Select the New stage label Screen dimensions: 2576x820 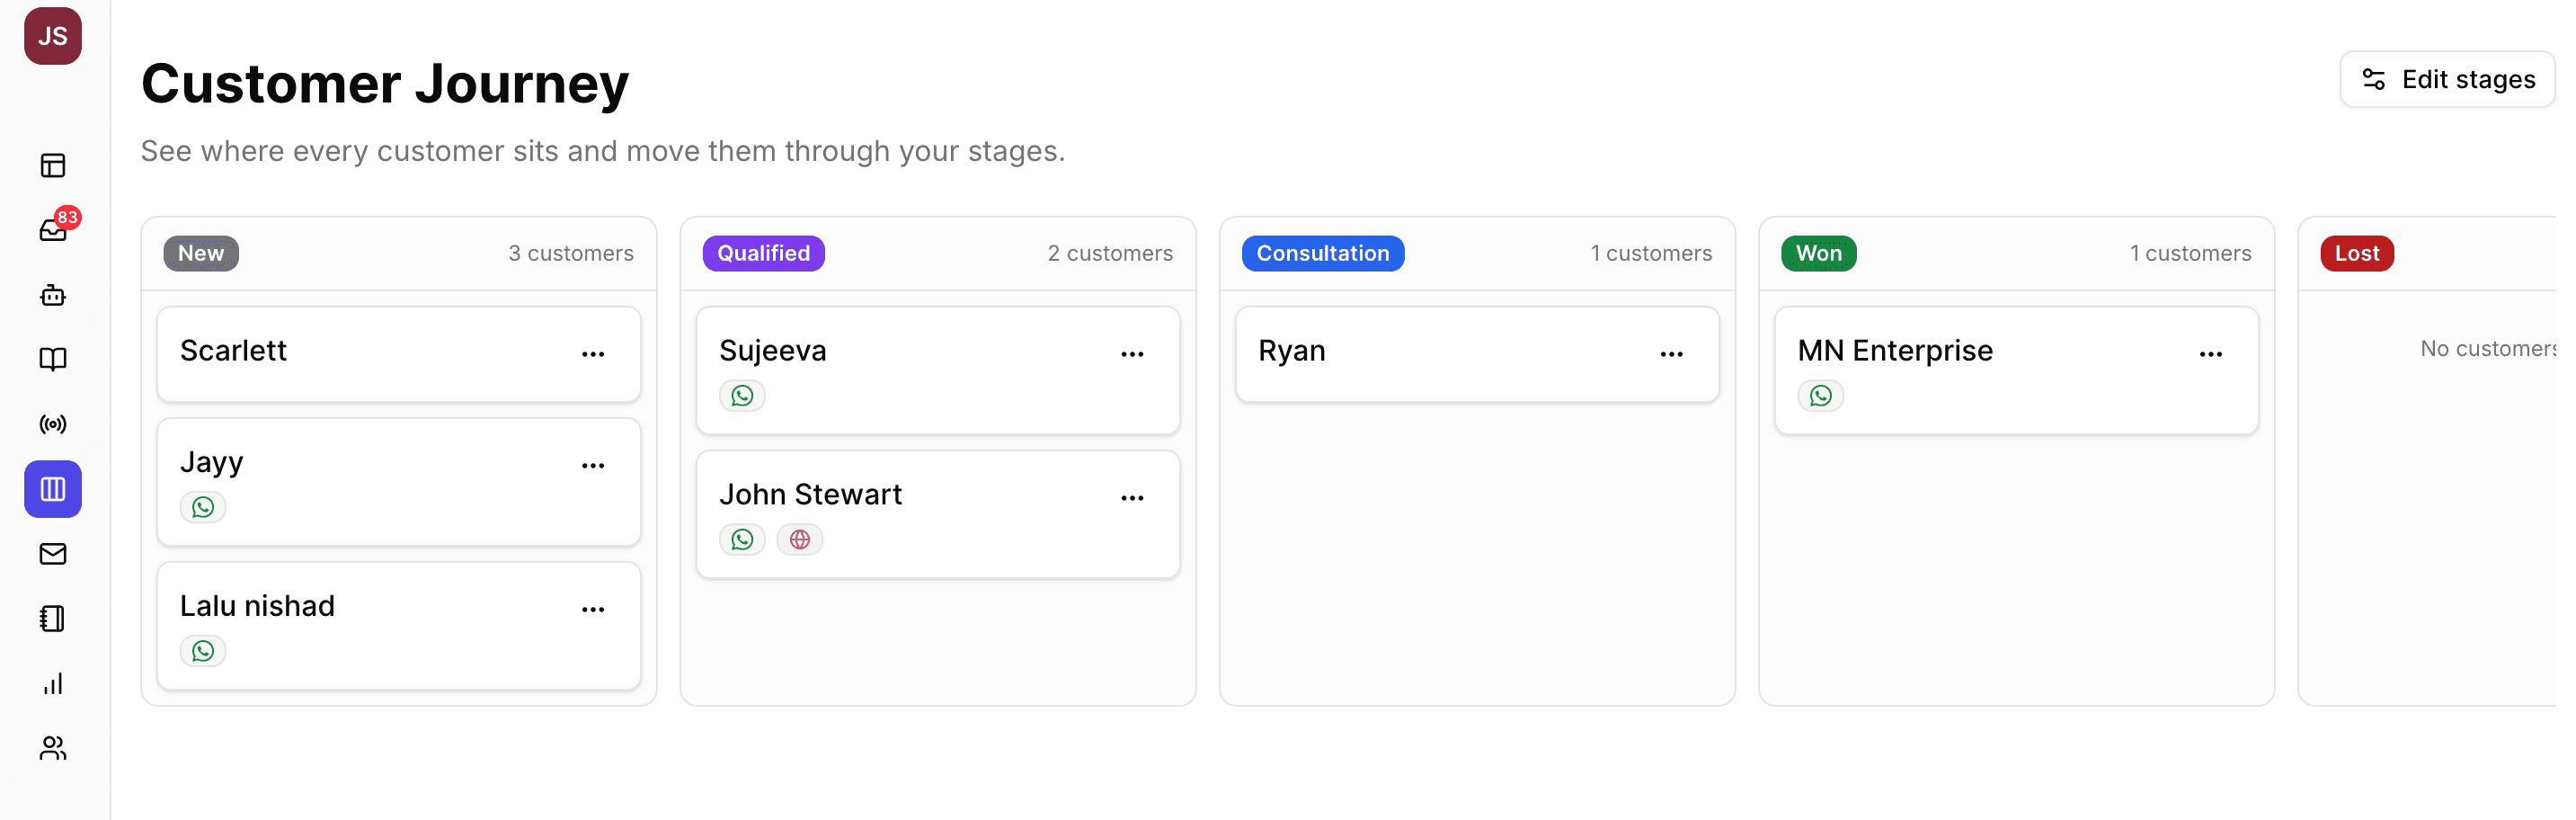pos(201,254)
